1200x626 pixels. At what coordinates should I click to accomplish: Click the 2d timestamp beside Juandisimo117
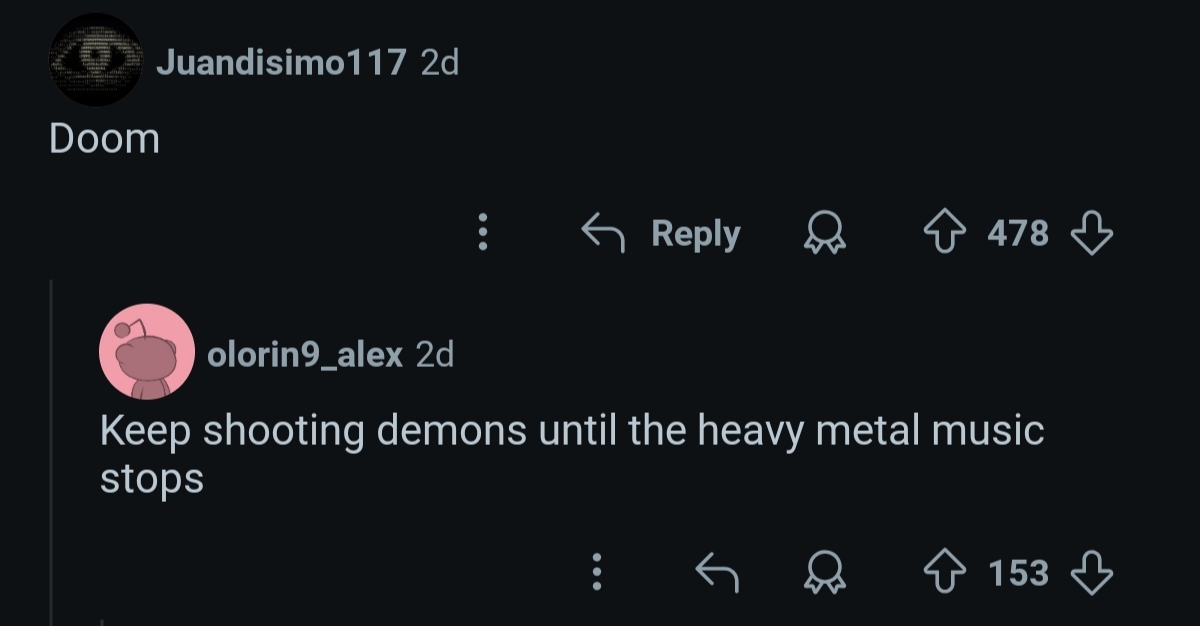439,63
